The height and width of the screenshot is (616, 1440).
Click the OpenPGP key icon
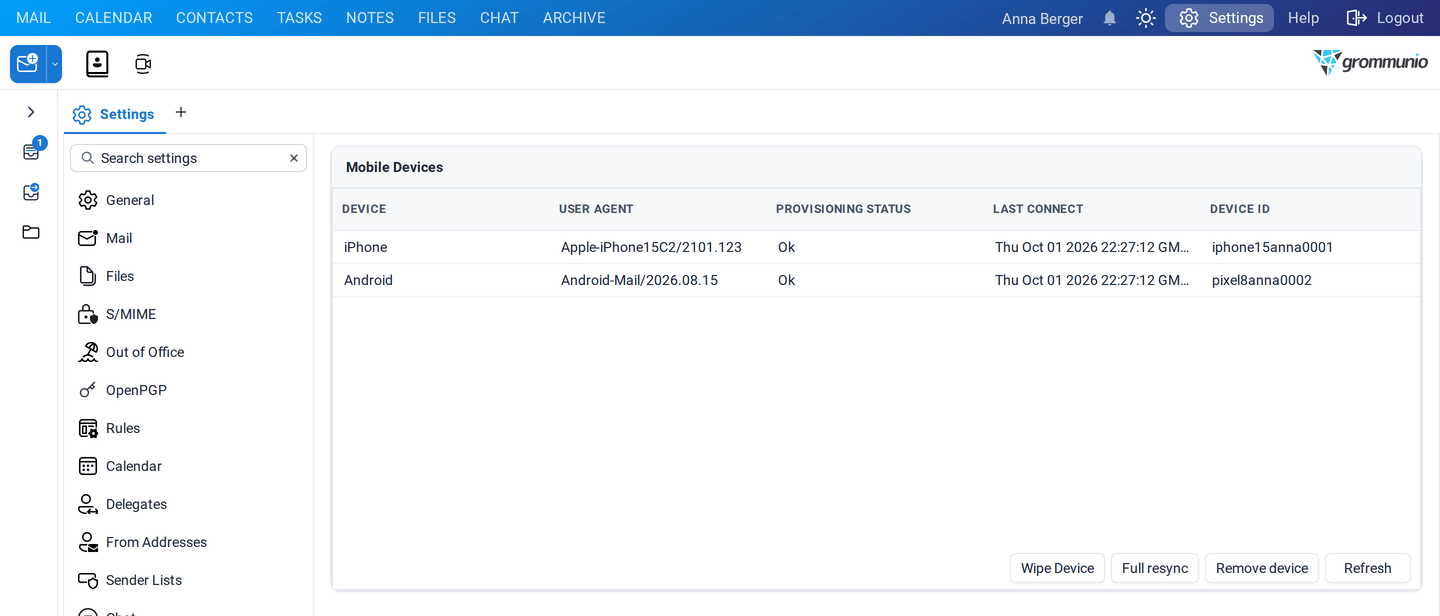pyautogui.click(x=88, y=390)
